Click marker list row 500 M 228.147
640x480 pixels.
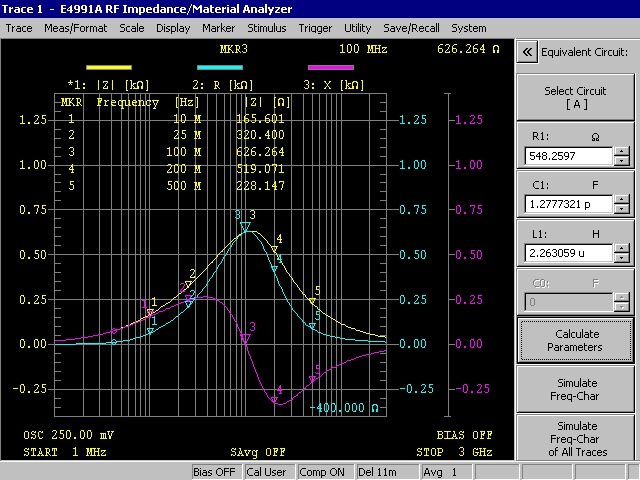coord(176,186)
